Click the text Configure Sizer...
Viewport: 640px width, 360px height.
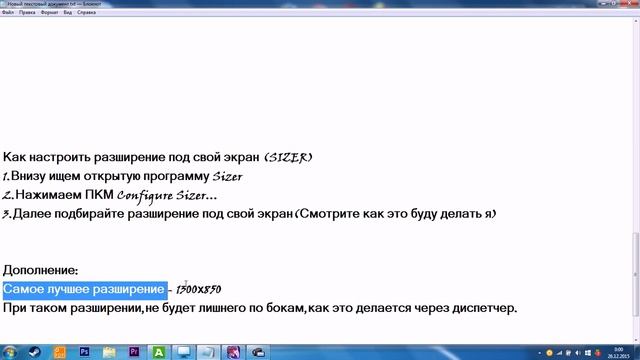pyautogui.click(x=167, y=196)
